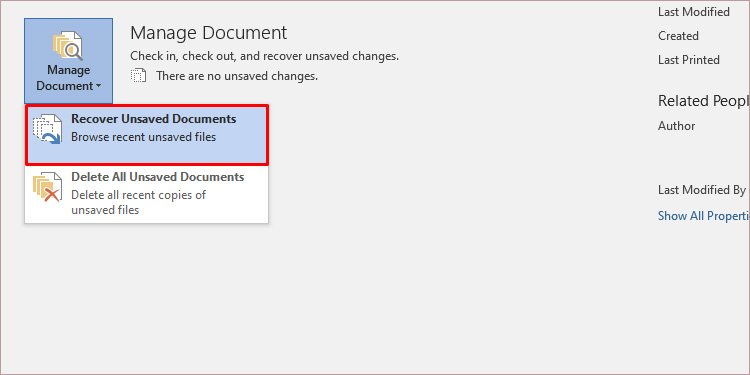
Task: Click the Check in, check out description text
Action: pos(265,56)
